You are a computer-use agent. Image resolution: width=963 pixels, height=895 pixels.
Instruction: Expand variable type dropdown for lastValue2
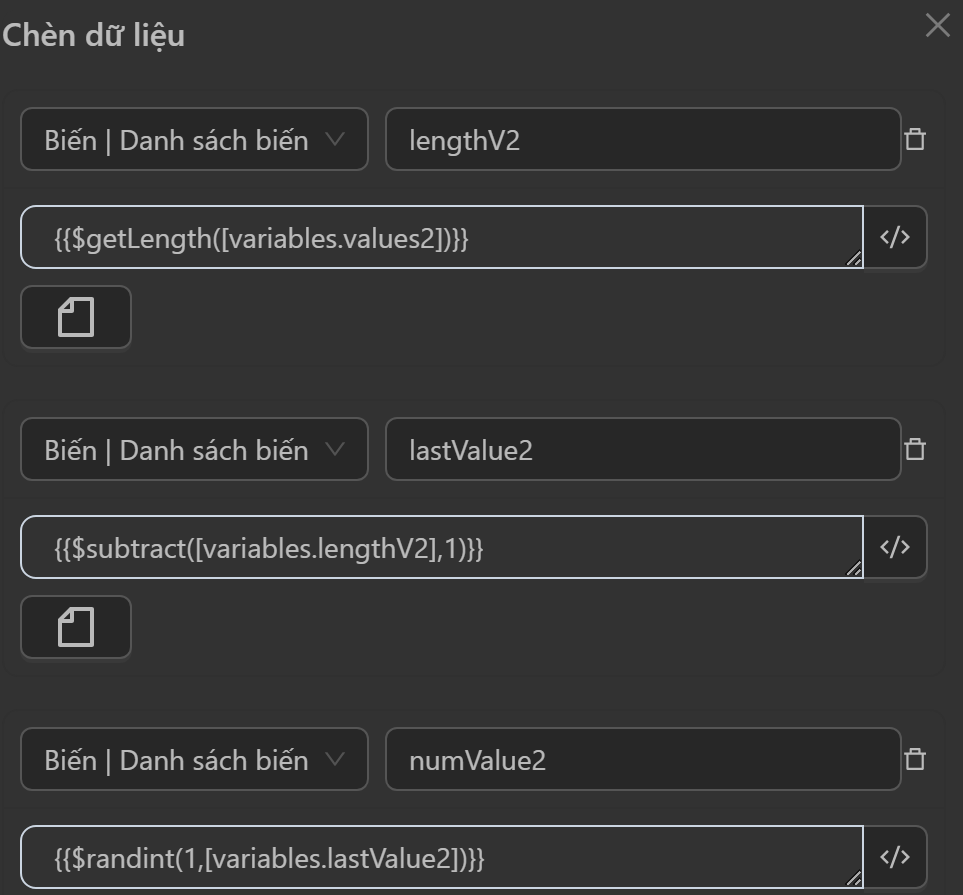click(194, 450)
